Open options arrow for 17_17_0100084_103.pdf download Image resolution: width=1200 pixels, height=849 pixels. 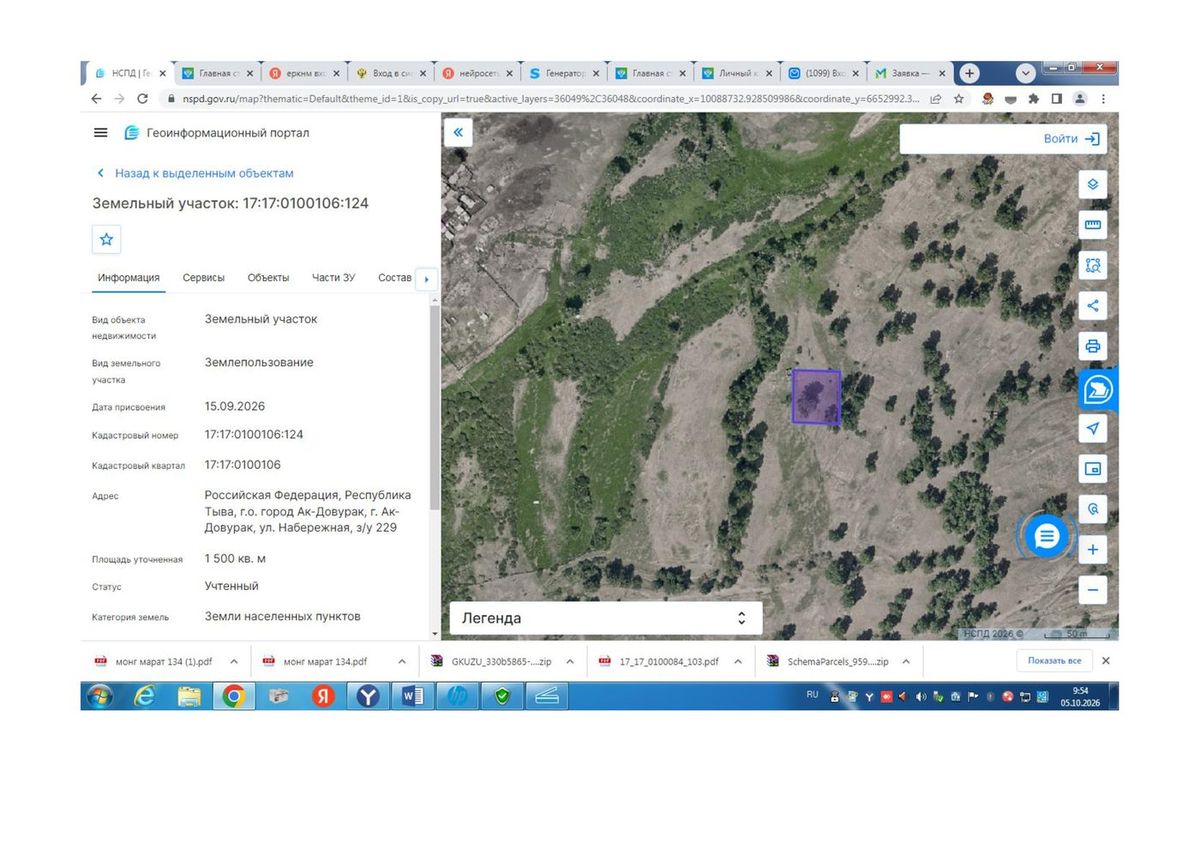pyautogui.click(x=738, y=661)
